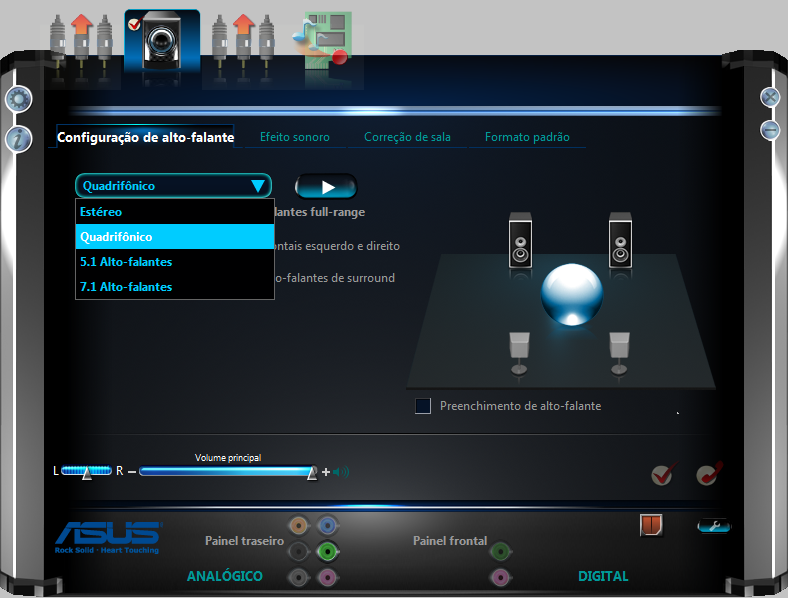Switch to the Efeito sonoro tab
The width and height of the screenshot is (788, 598).
[x=294, y=137]
